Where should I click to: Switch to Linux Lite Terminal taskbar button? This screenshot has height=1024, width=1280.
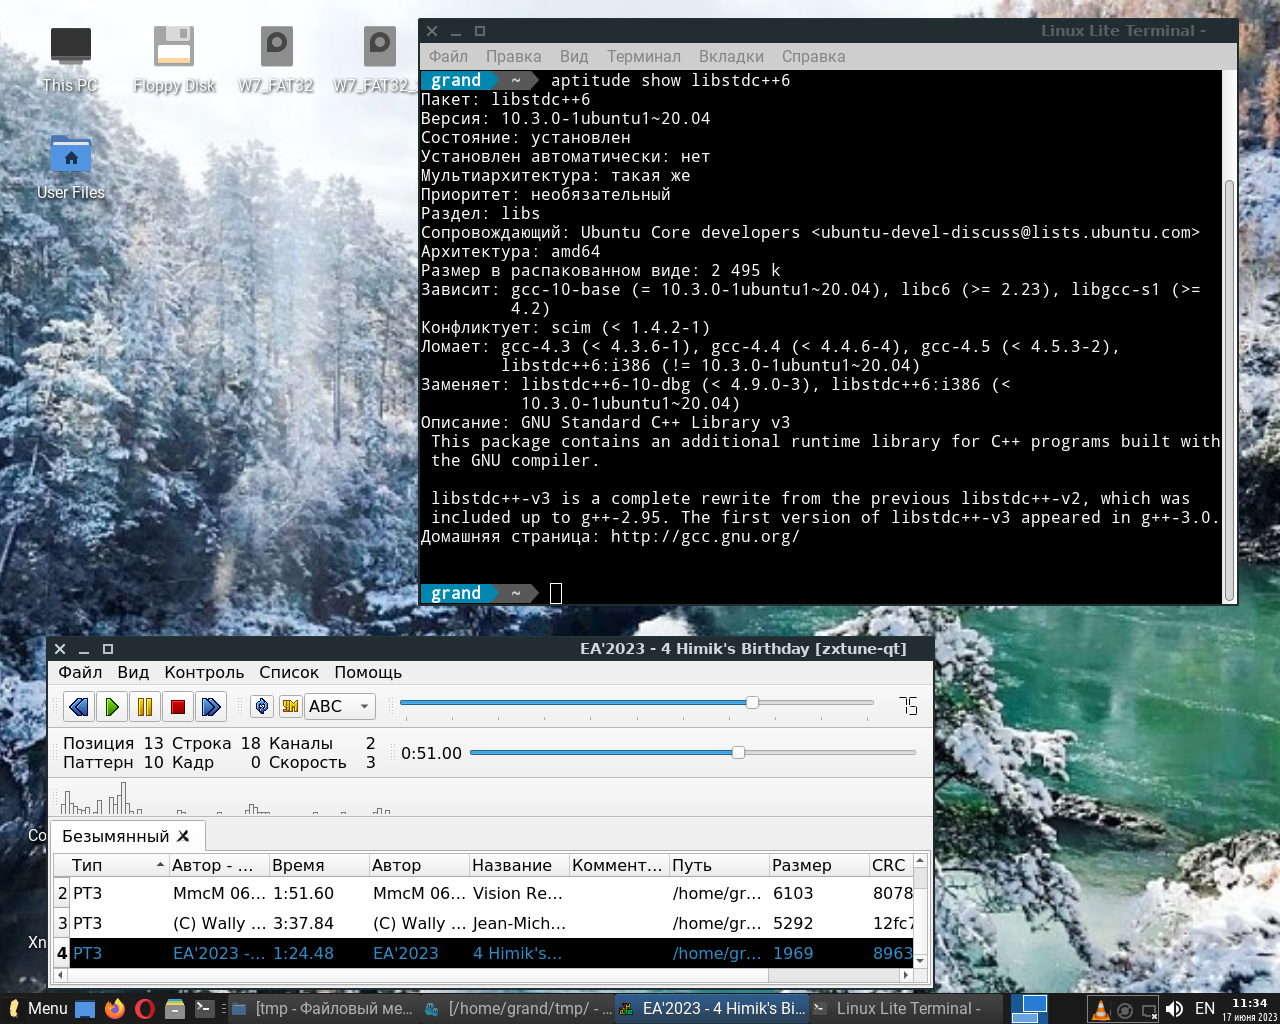coord(904,1008)
